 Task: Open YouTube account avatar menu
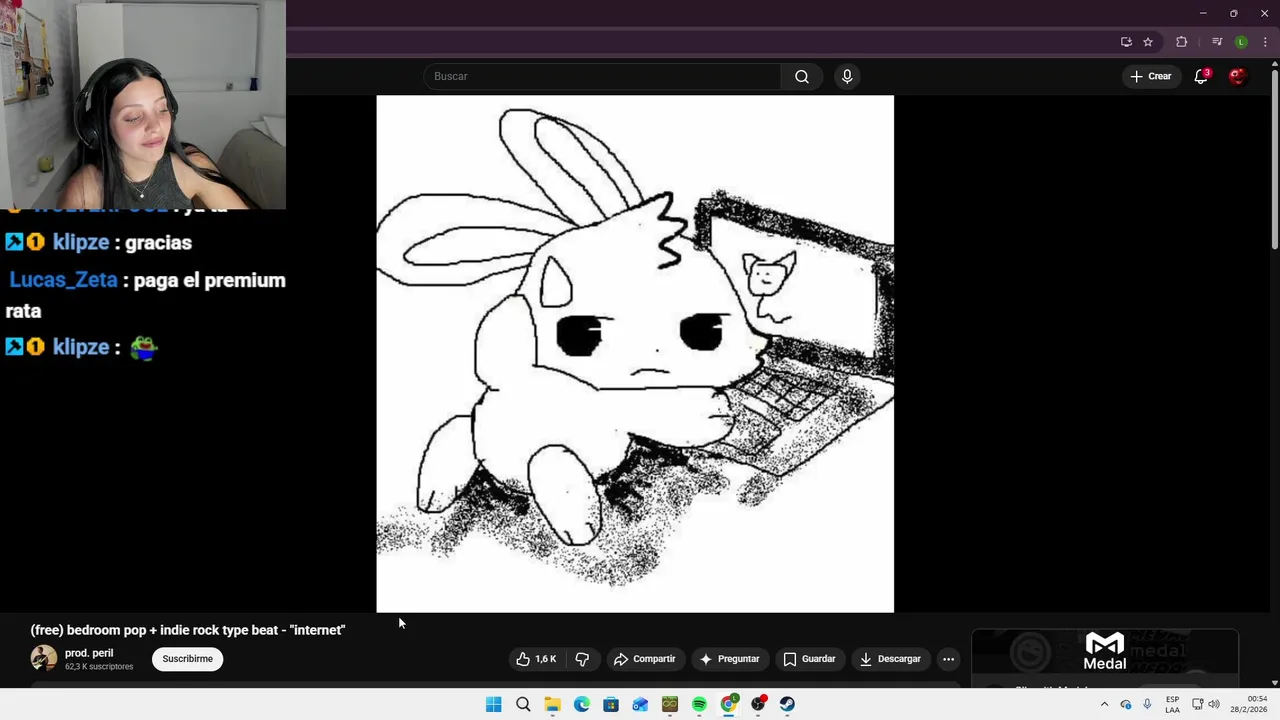(1237, 76)
